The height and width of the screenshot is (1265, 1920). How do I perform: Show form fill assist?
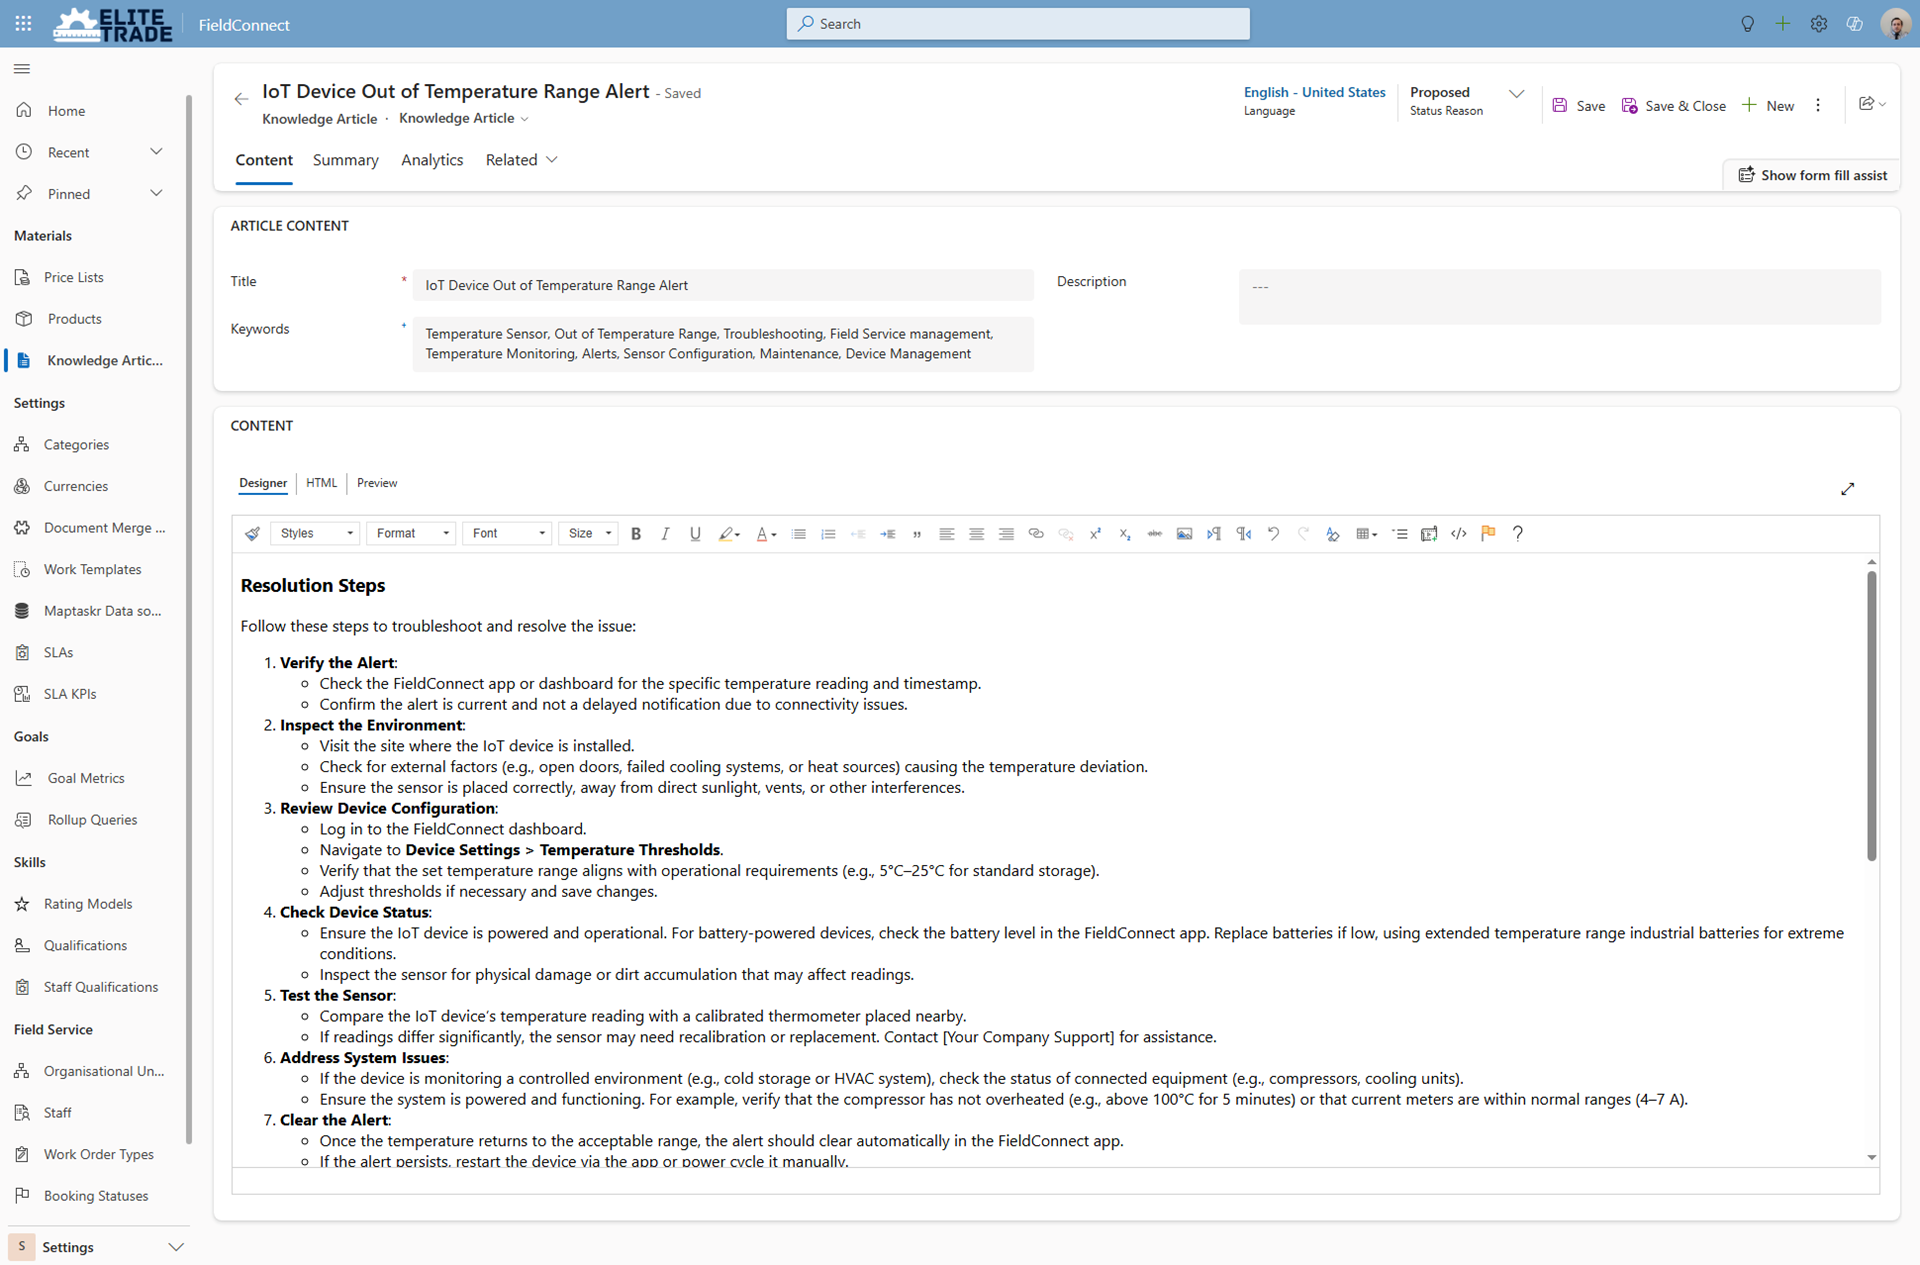pyautogui.click(x=1812, y=175)
